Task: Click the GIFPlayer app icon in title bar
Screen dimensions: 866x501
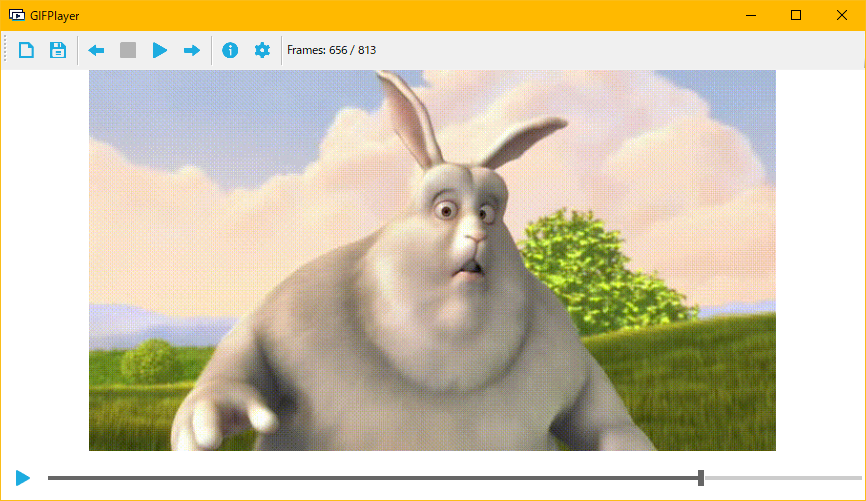Action: click(17, 15)
